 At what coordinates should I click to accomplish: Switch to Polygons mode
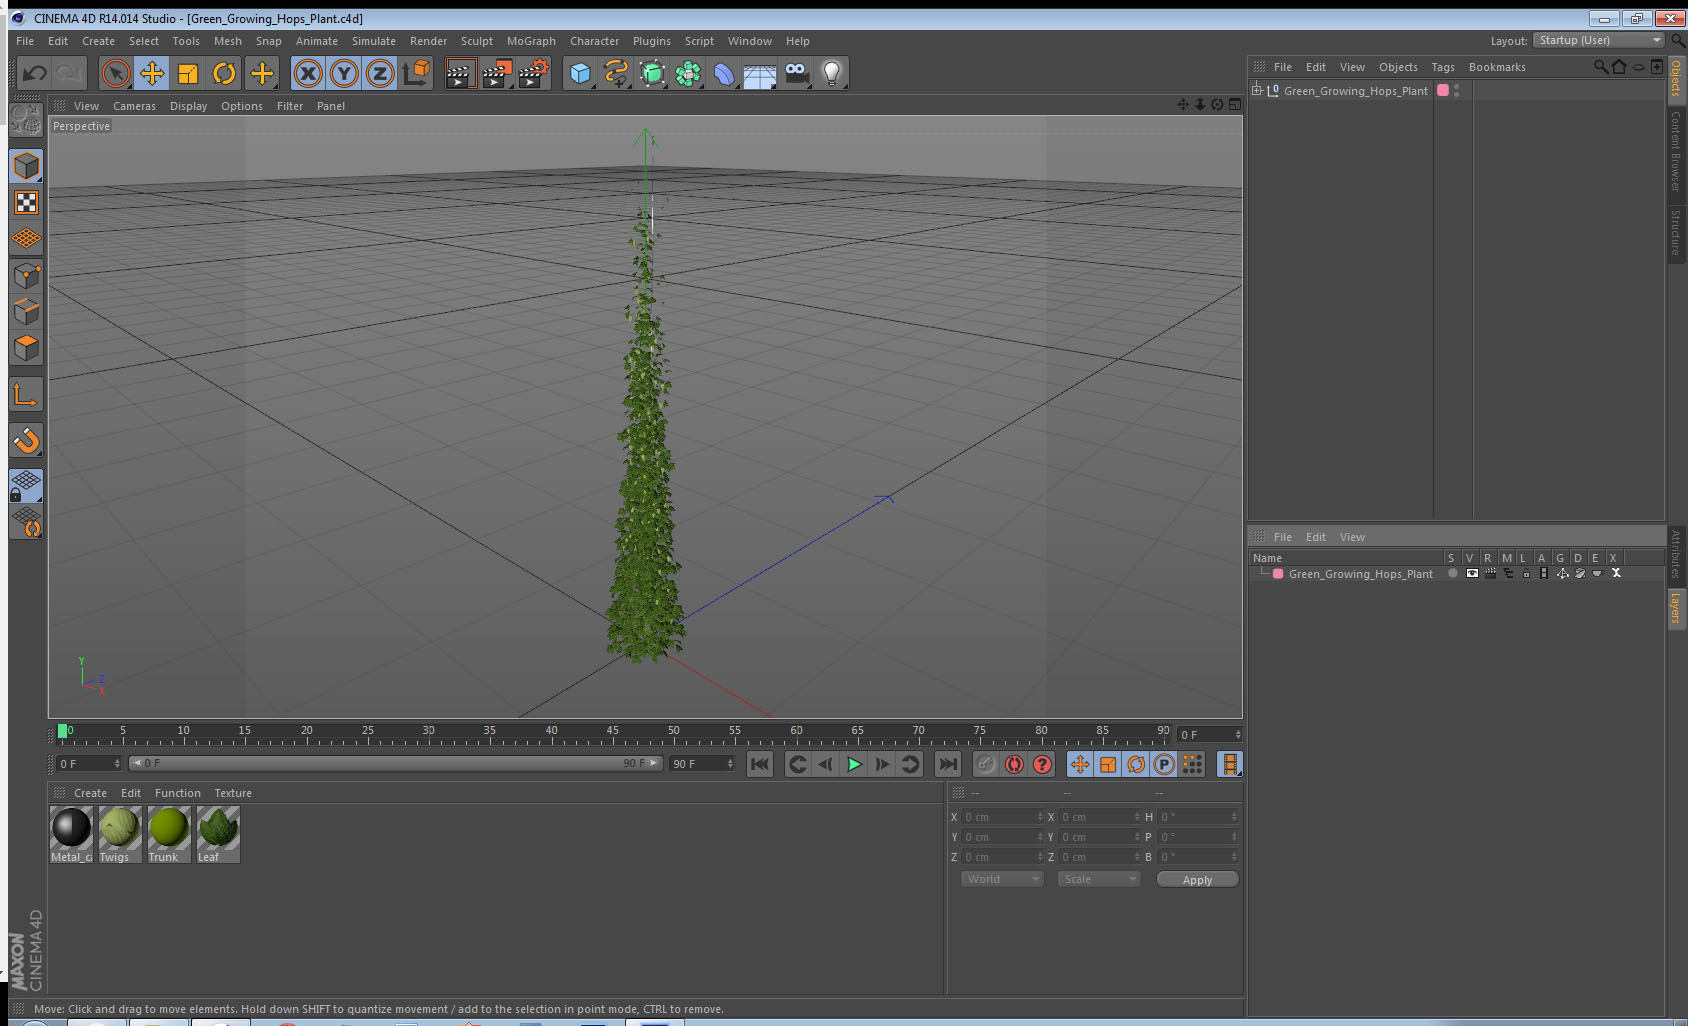tap(27, 347)
